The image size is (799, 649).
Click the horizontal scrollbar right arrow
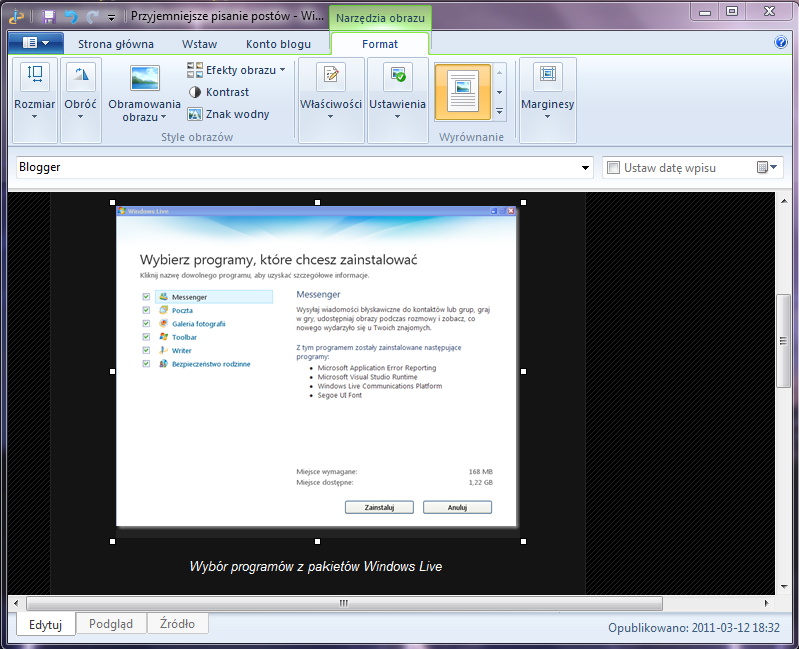click(766, 603)
